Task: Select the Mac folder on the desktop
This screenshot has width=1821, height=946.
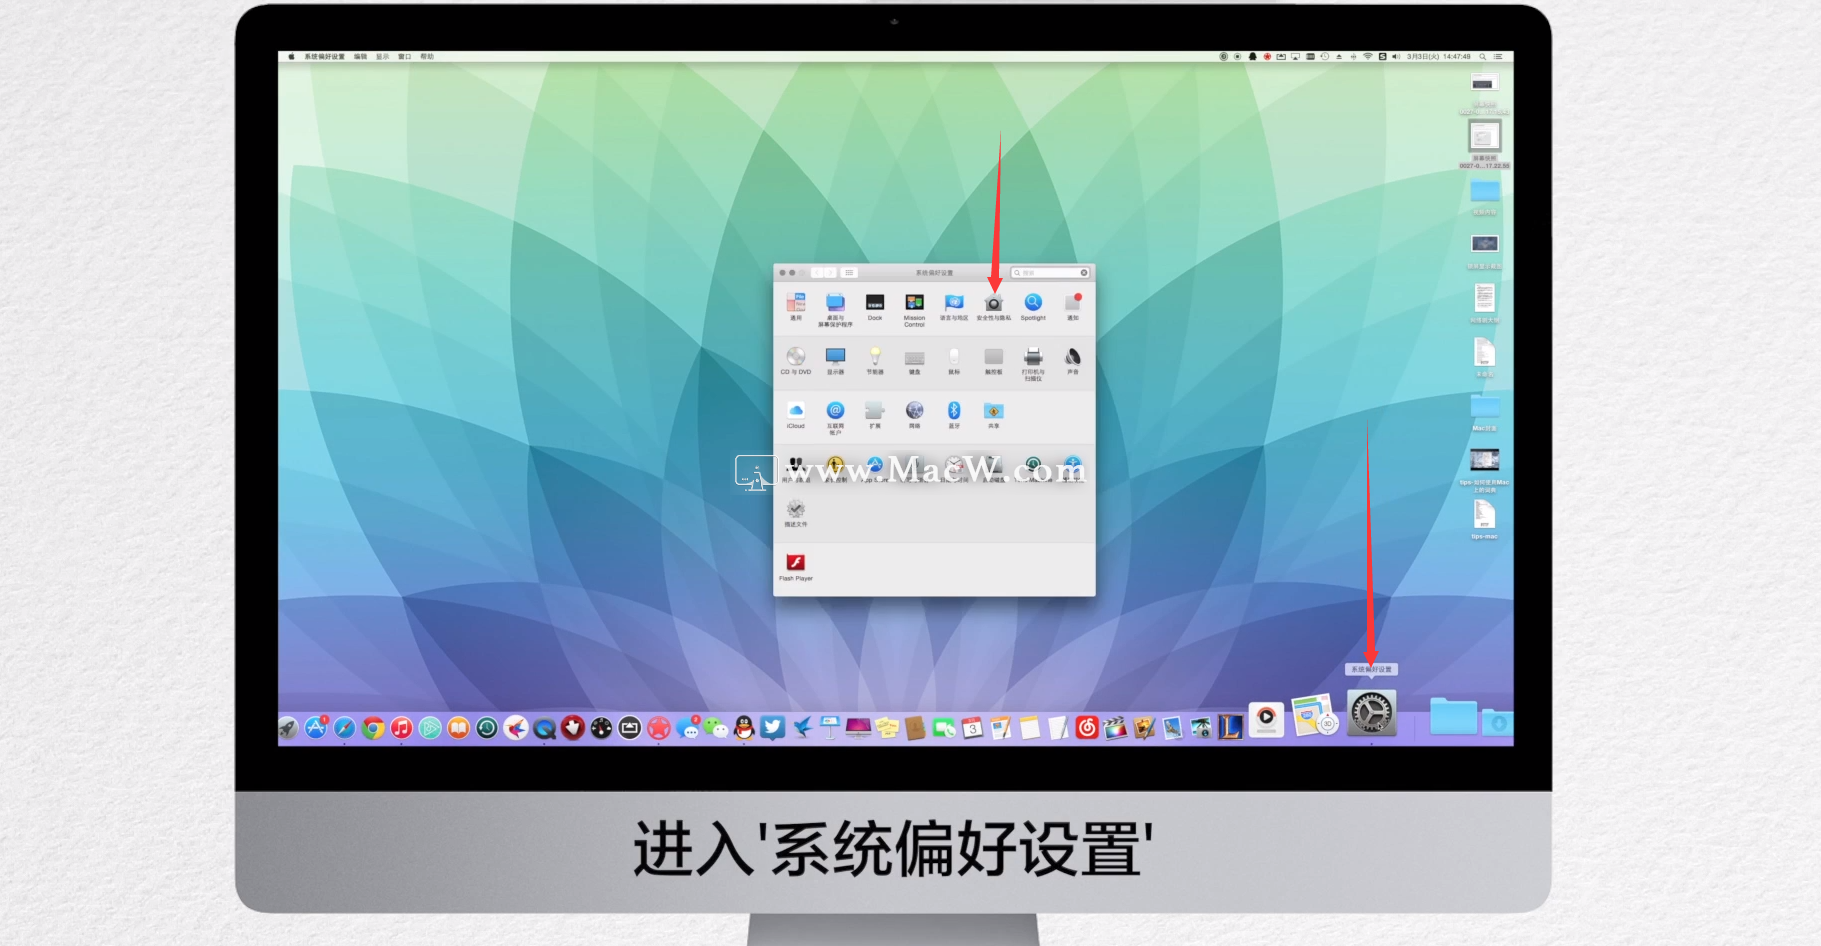Action: click(1484, 411)
